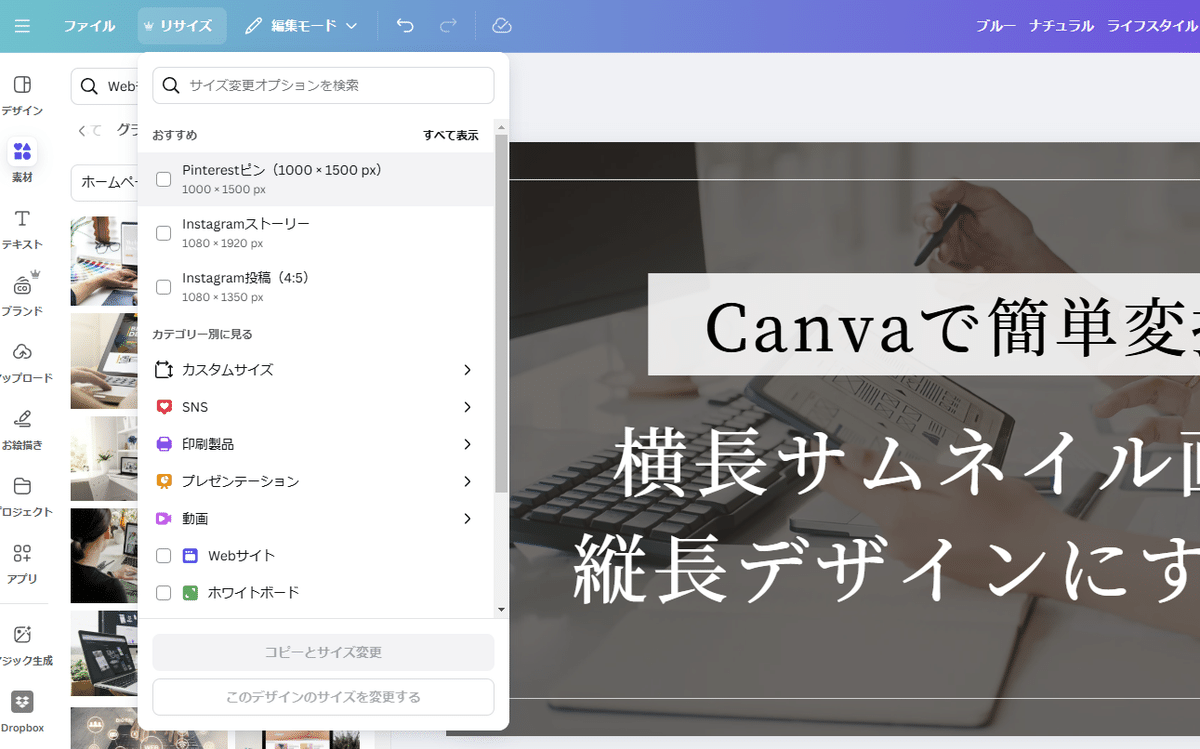Check the ホワイトボード checkbox

click(x=164, y=593)
